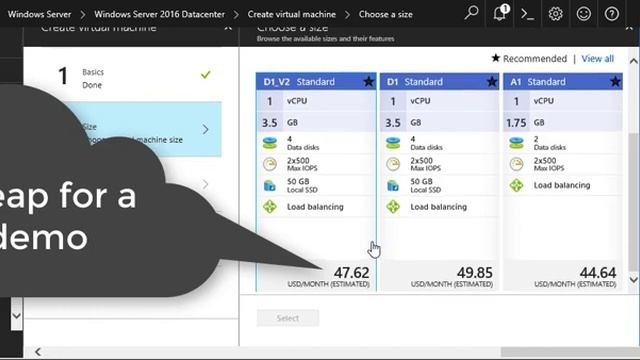Click 1.75 GB memory in A1 card
The height and width of the screenshot is (360, 640).
563,122
